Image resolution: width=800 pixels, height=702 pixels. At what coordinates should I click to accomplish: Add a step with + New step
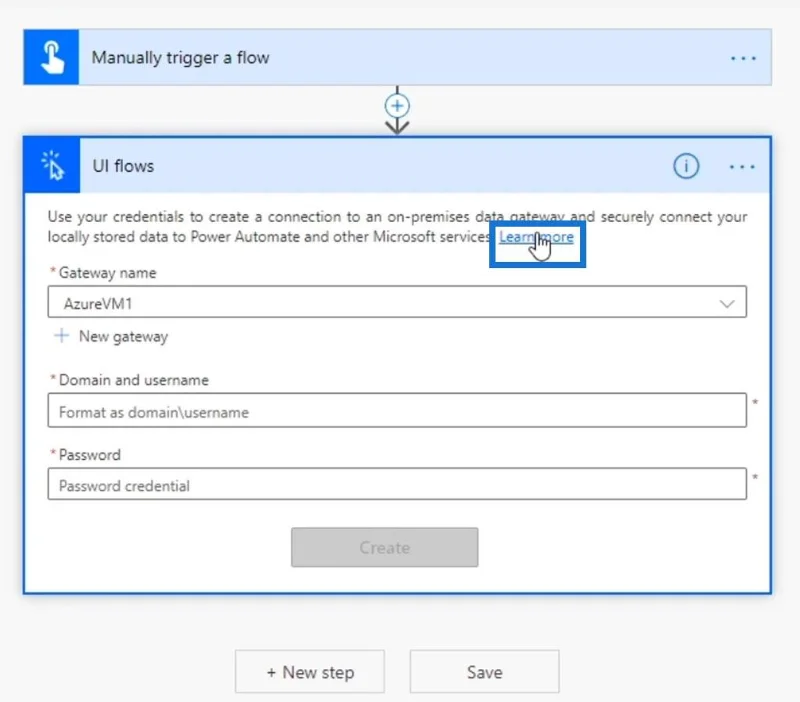pos(310,671)
